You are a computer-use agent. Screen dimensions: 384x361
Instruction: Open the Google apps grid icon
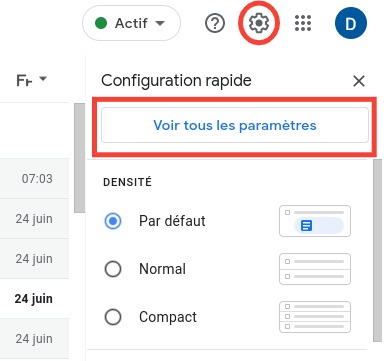pyautogui.click(x=303, y=23)
